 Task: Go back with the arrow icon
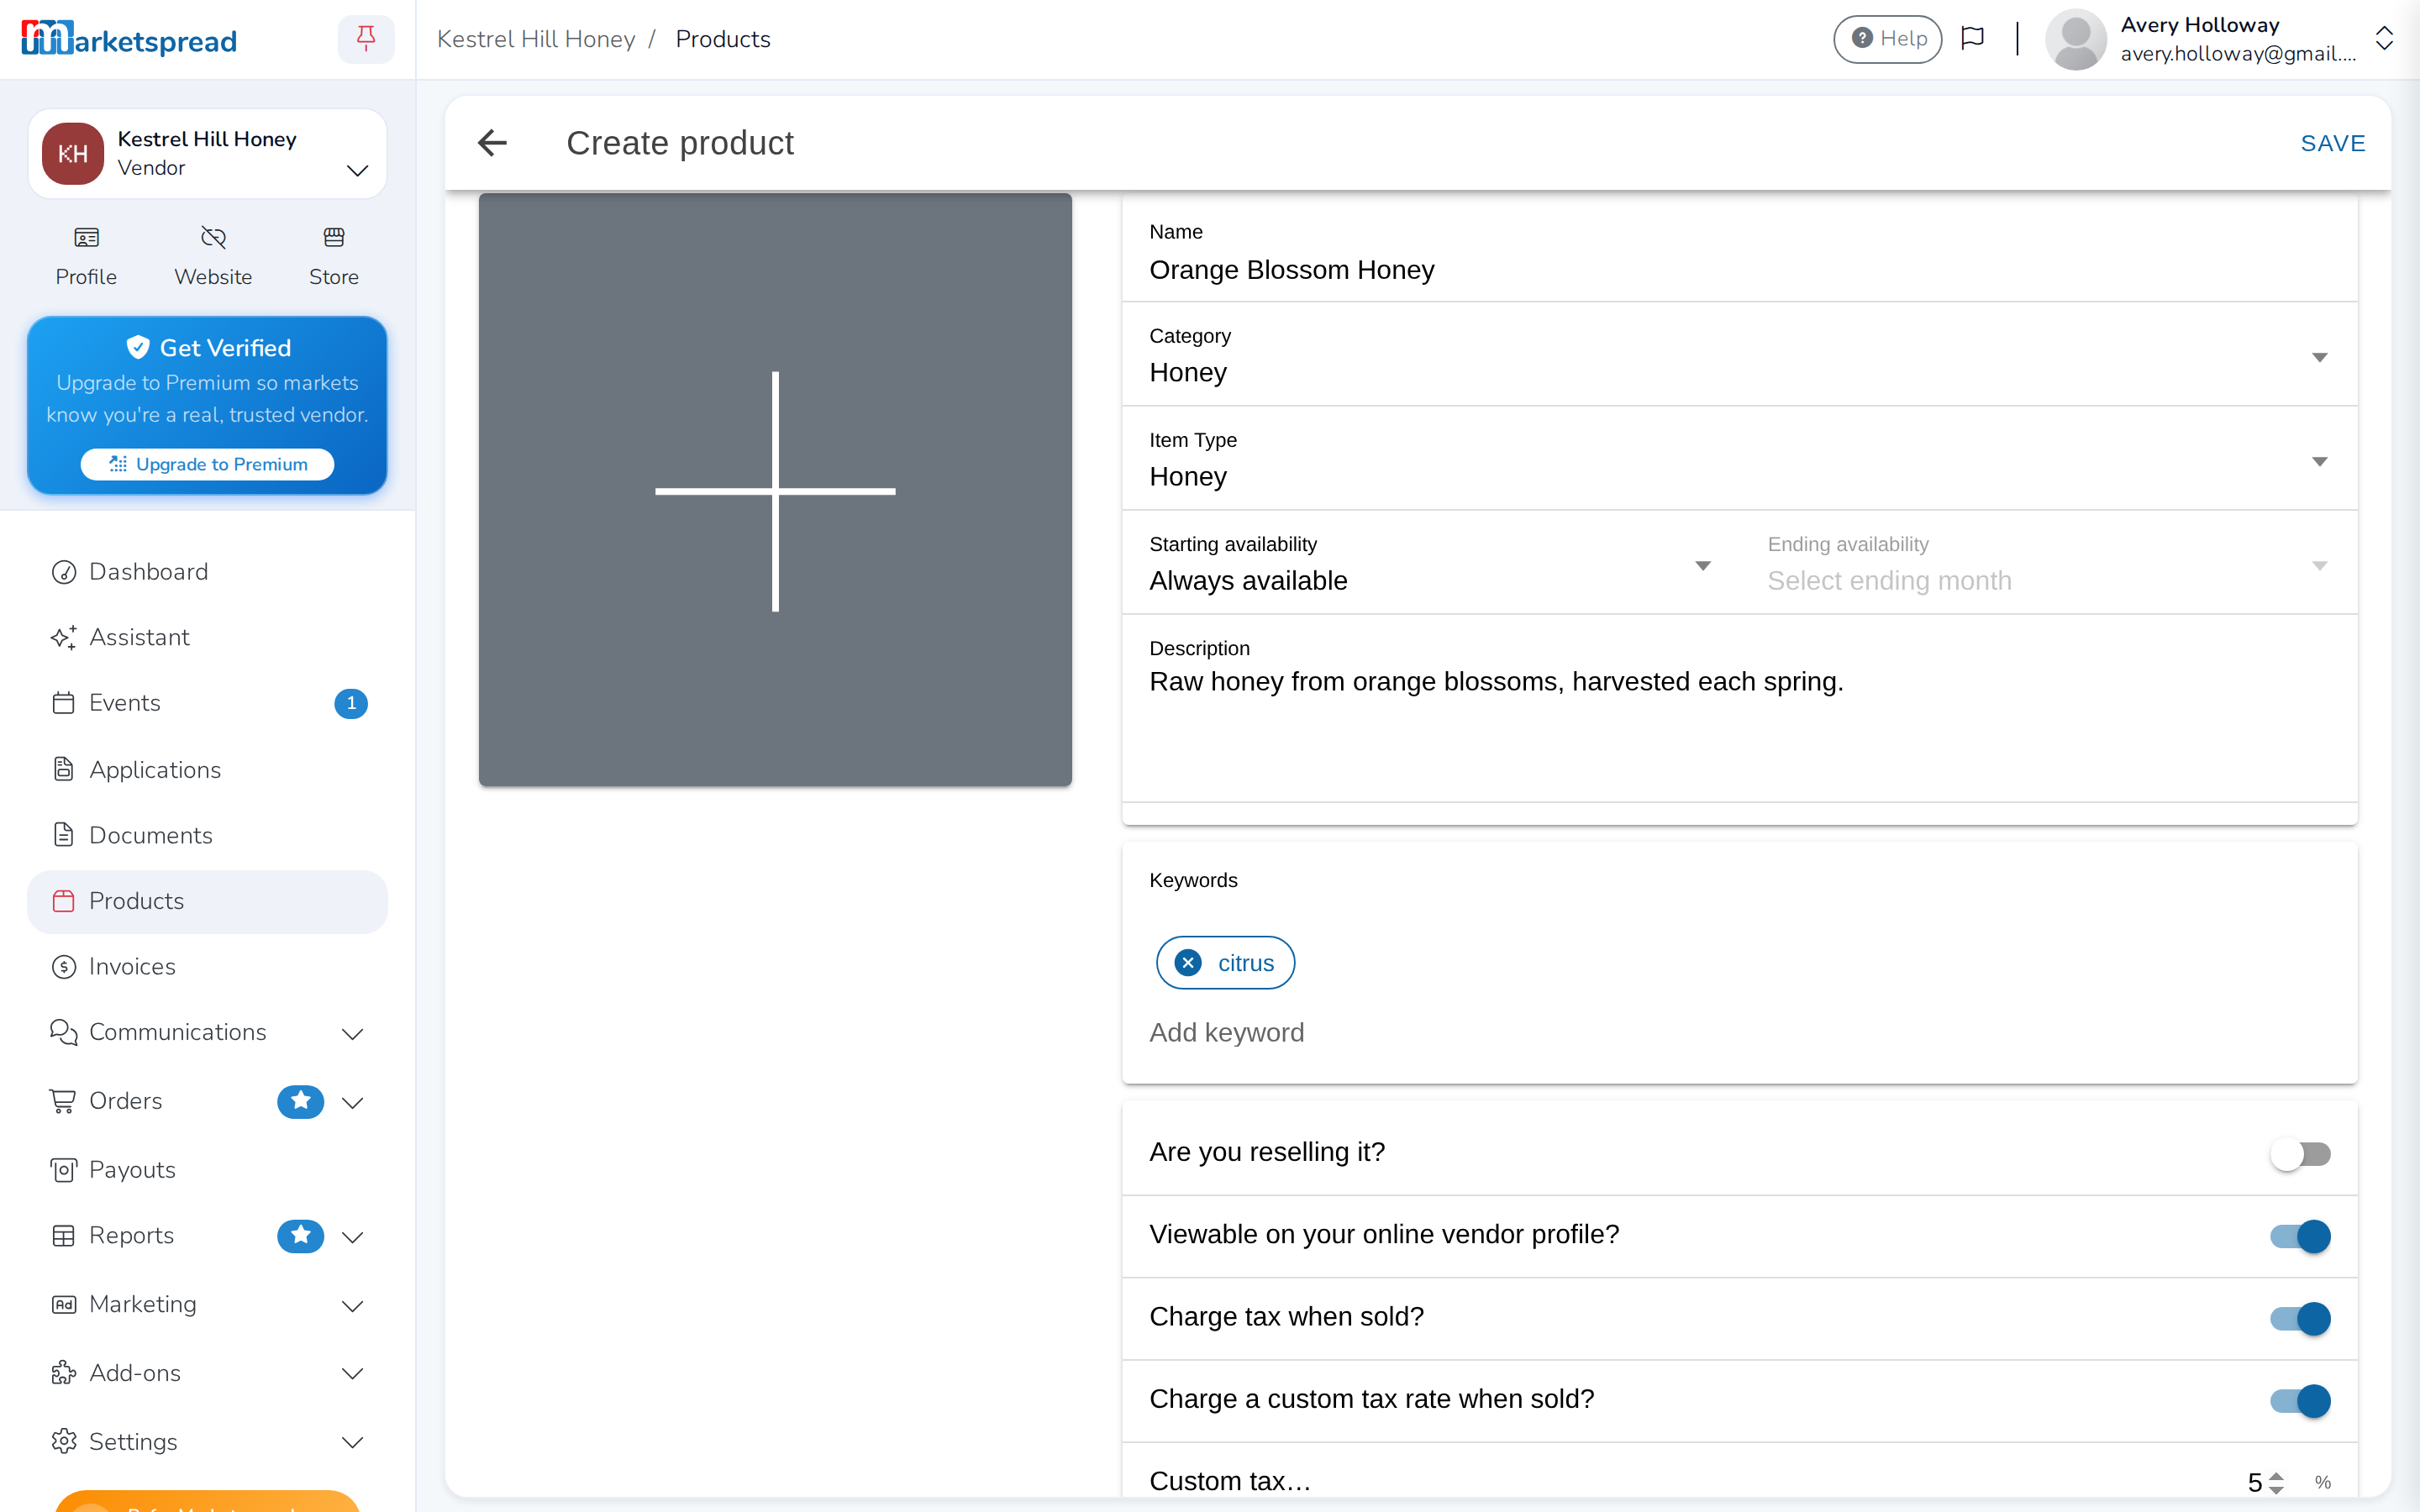coord(492,143)
